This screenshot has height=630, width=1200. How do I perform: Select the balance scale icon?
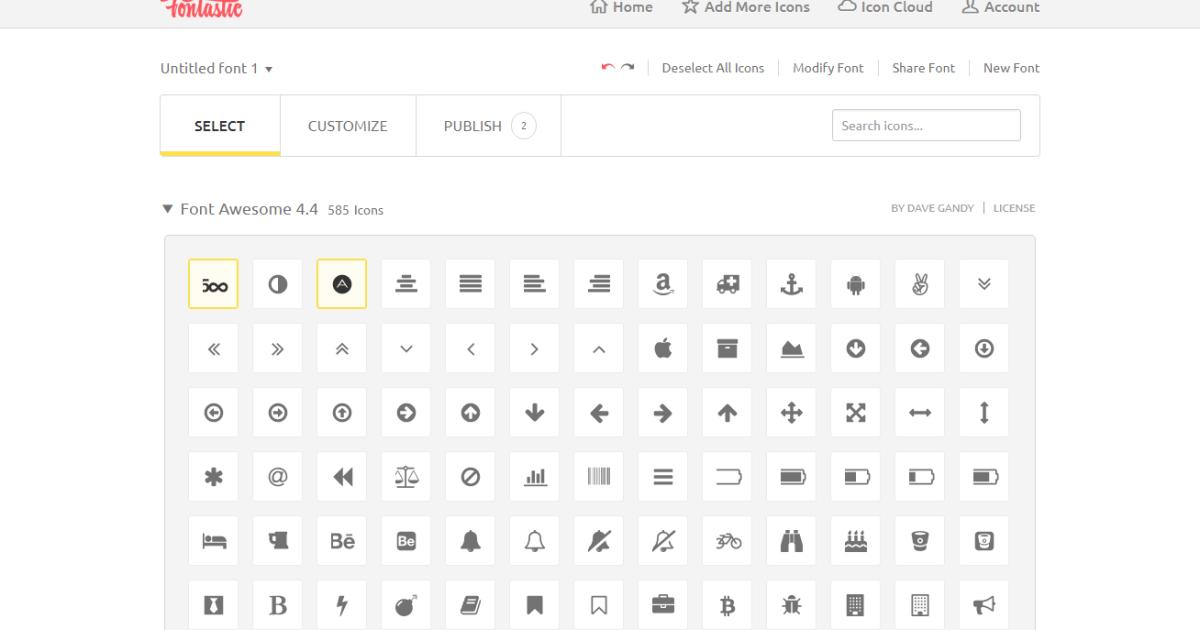[406, 477]
